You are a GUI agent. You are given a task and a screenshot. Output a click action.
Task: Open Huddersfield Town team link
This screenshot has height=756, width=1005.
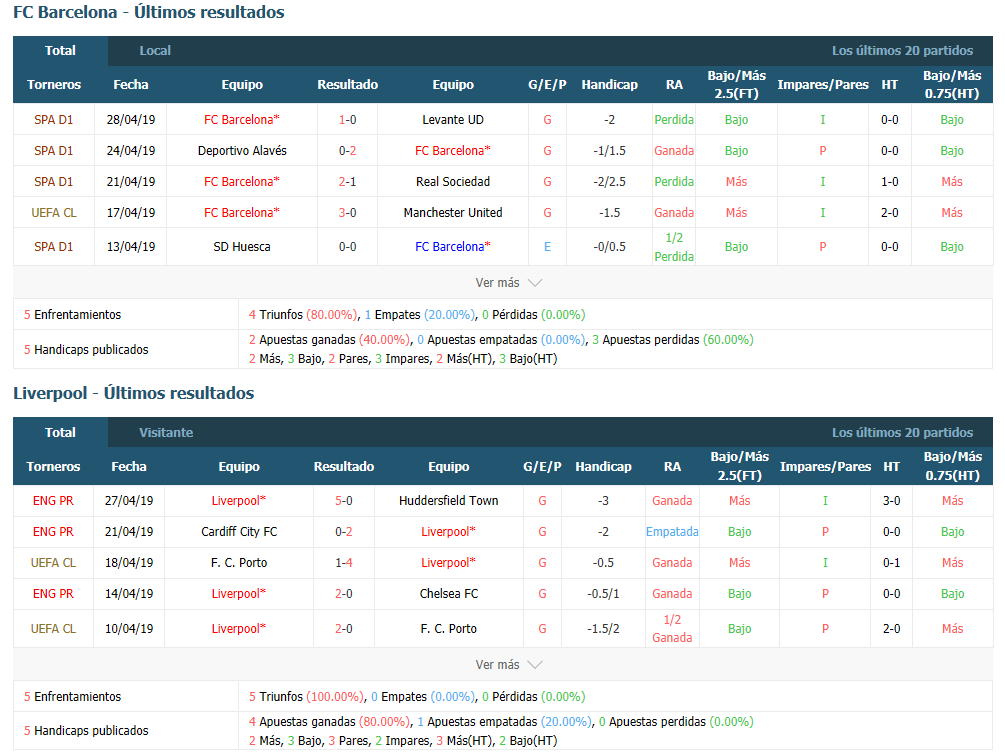tap(449, 501)
